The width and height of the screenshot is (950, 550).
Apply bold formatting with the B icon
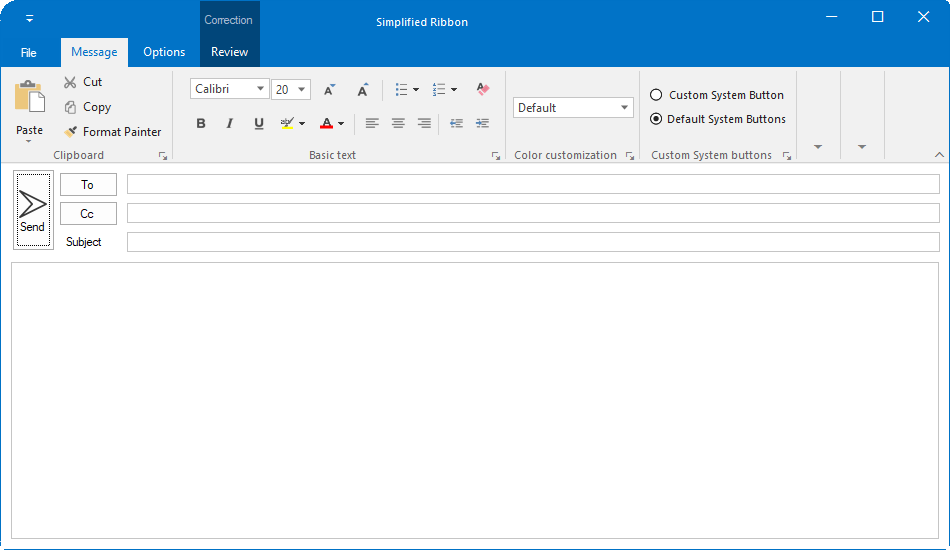201,123
